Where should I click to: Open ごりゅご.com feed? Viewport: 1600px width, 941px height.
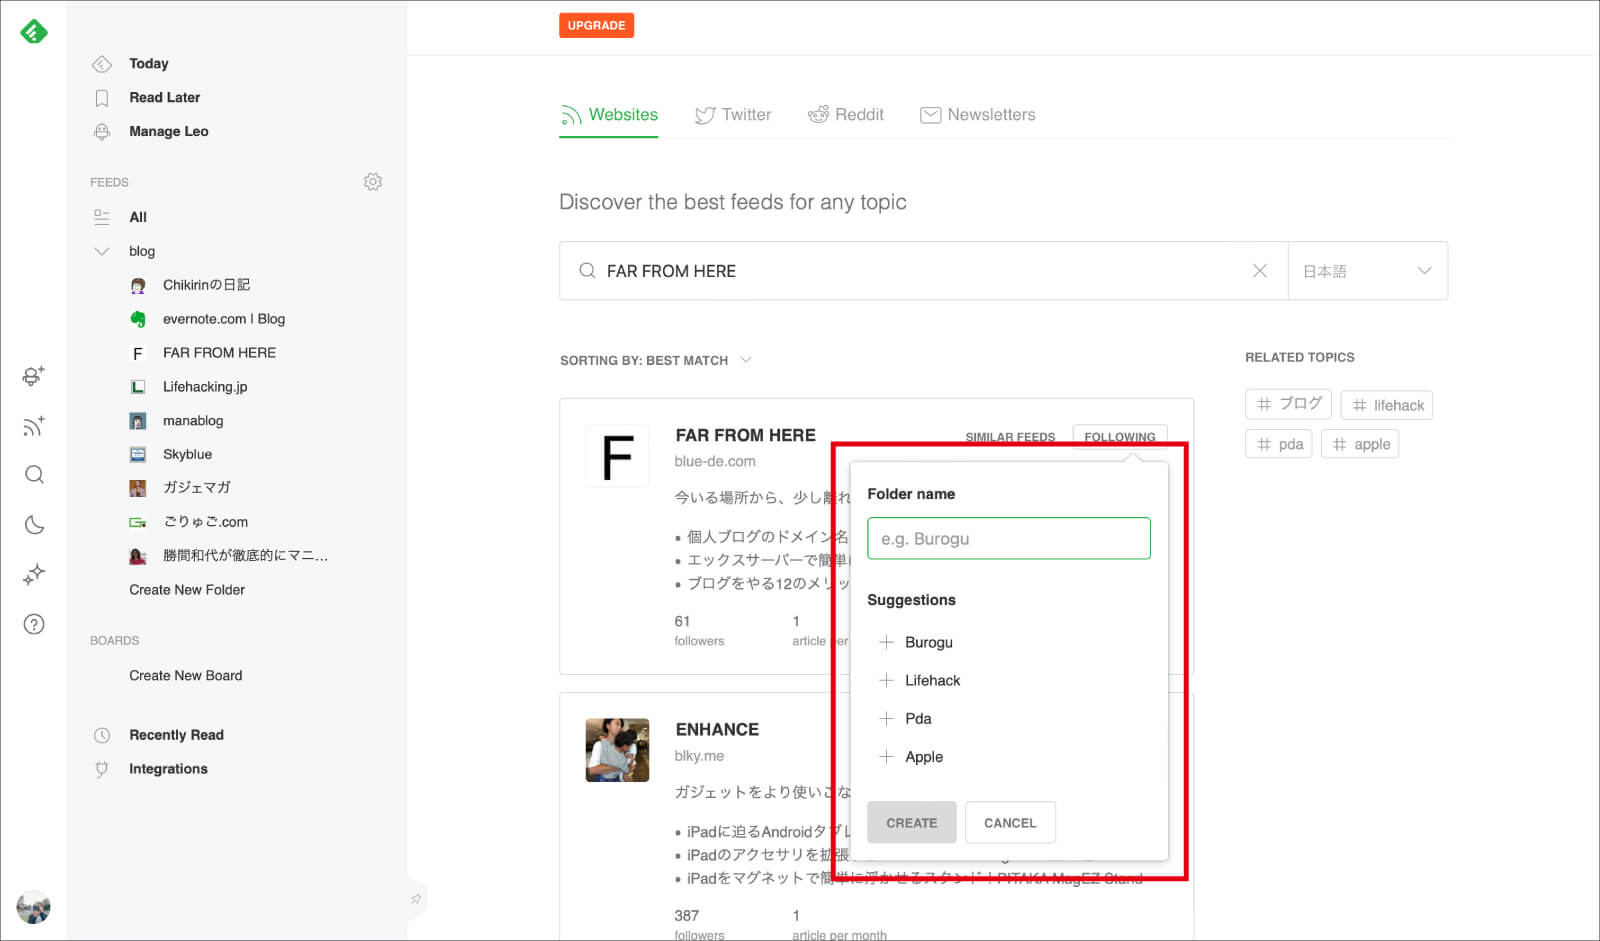click(x=205, y=522)
